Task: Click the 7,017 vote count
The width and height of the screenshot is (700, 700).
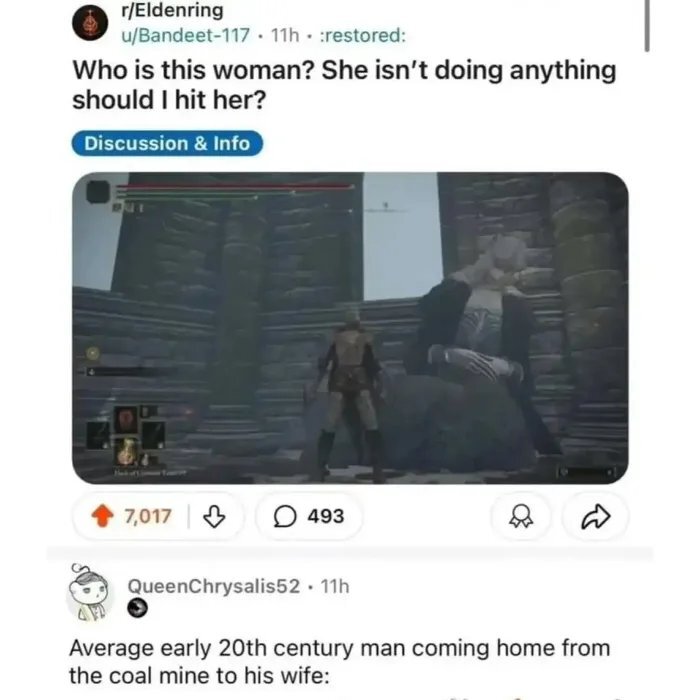Action: tap(148, 517)
